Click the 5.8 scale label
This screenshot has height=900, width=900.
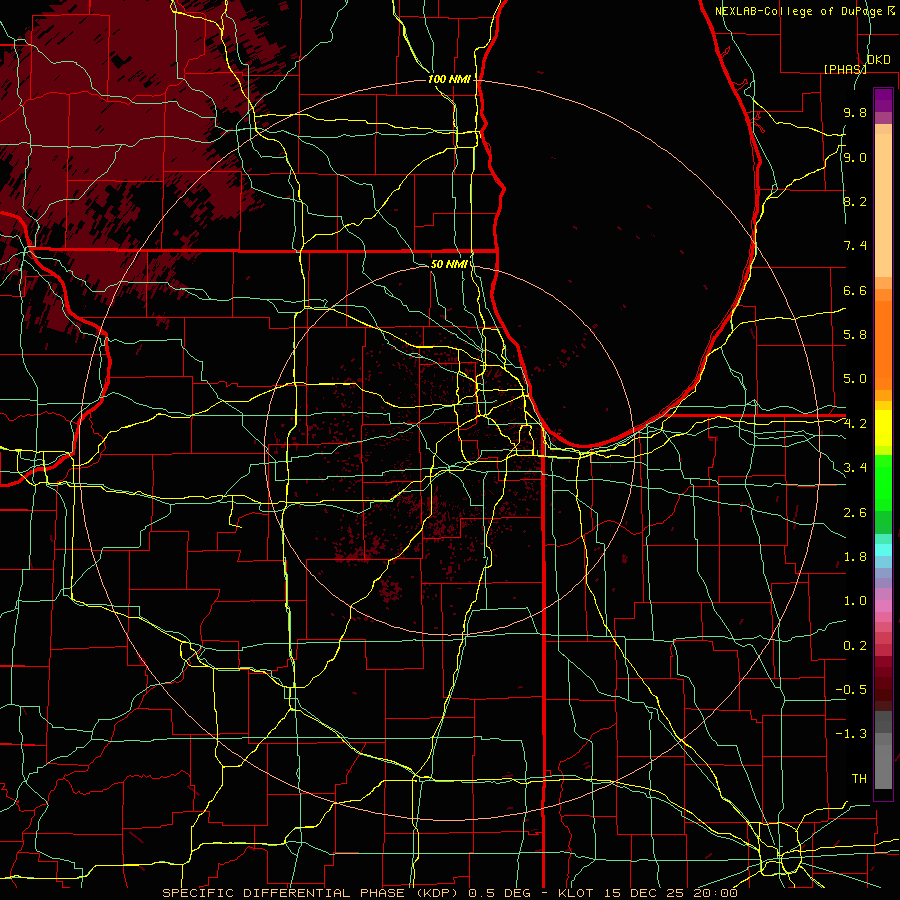[855, 335]
